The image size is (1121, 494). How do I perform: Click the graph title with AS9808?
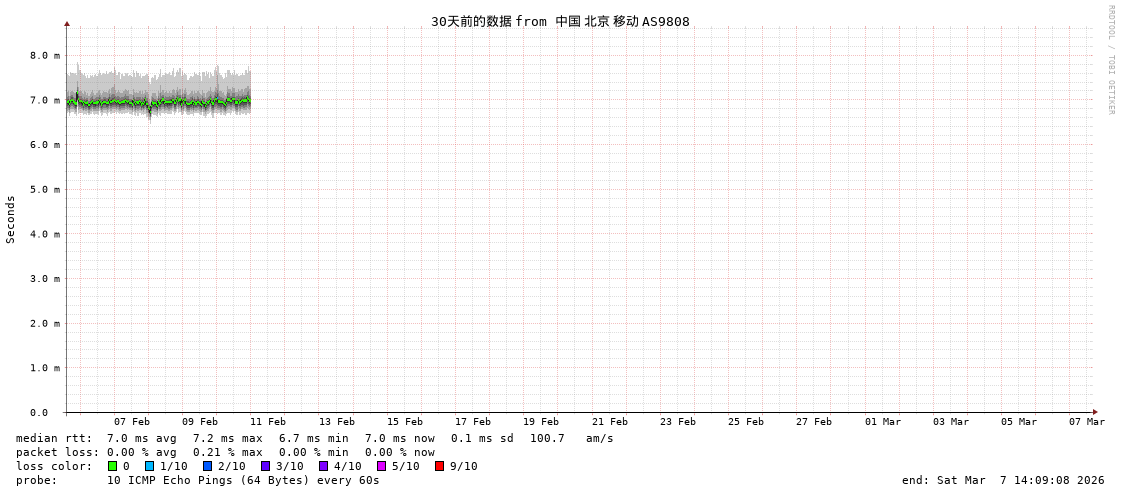(560, 21)
